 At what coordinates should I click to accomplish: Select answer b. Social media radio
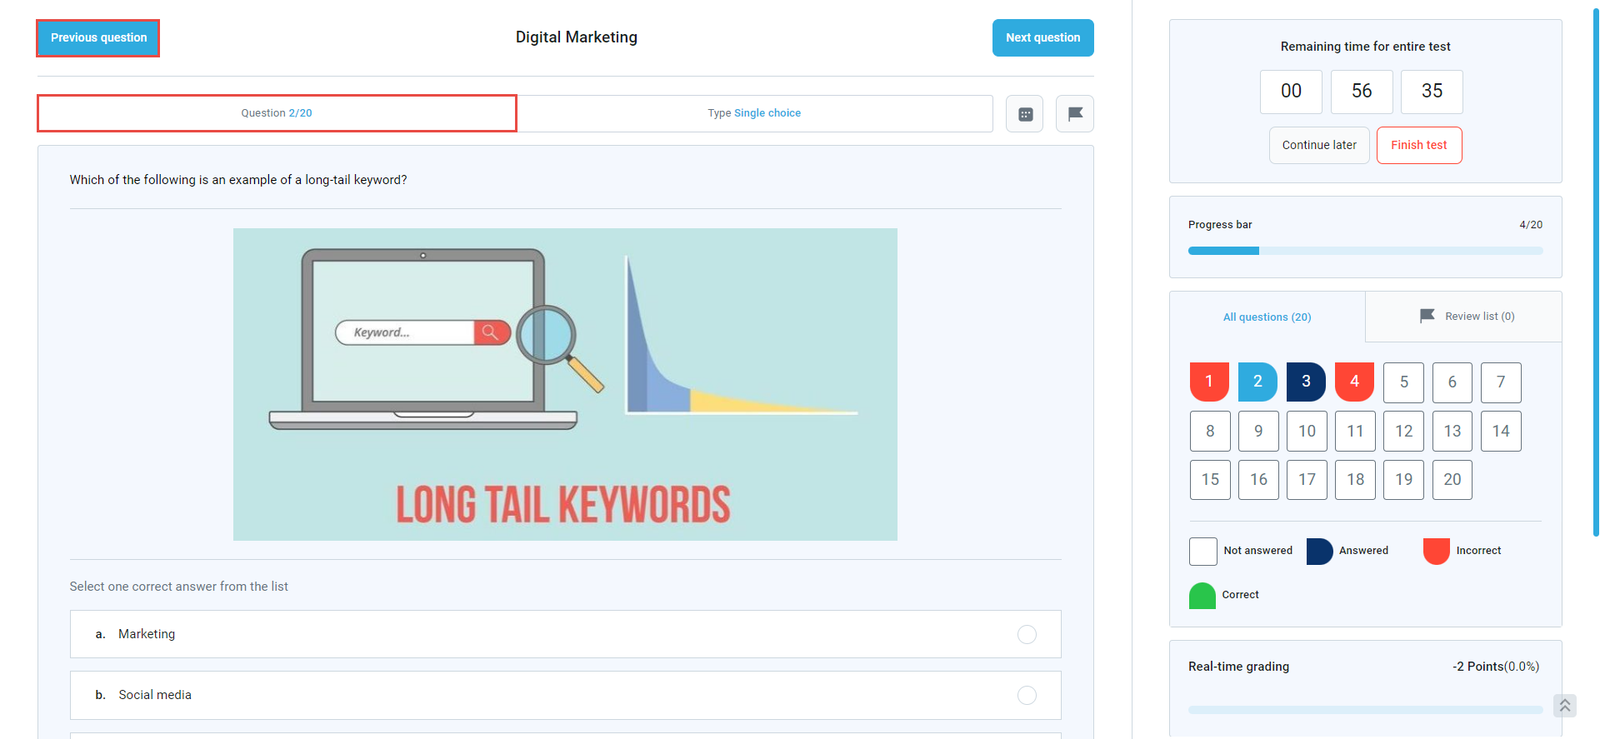tap(1026, 695)
